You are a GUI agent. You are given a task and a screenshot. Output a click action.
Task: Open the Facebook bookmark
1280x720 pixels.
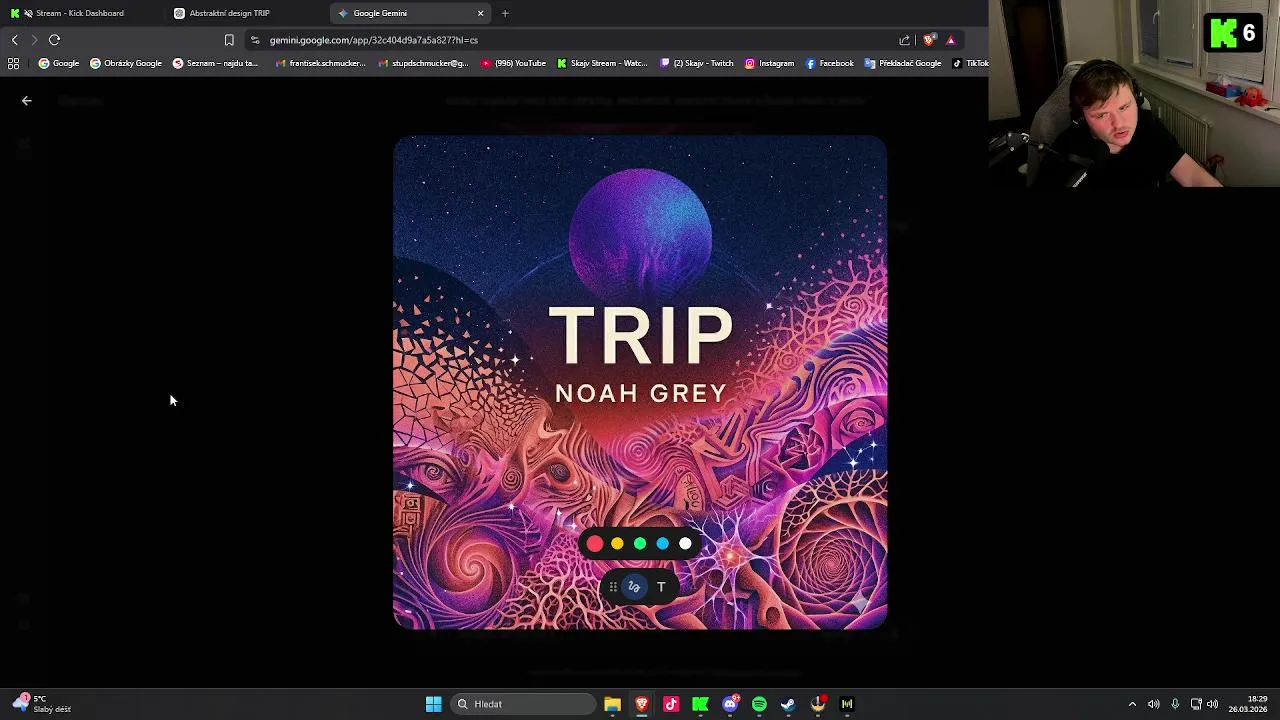click(x=830, y=63)
